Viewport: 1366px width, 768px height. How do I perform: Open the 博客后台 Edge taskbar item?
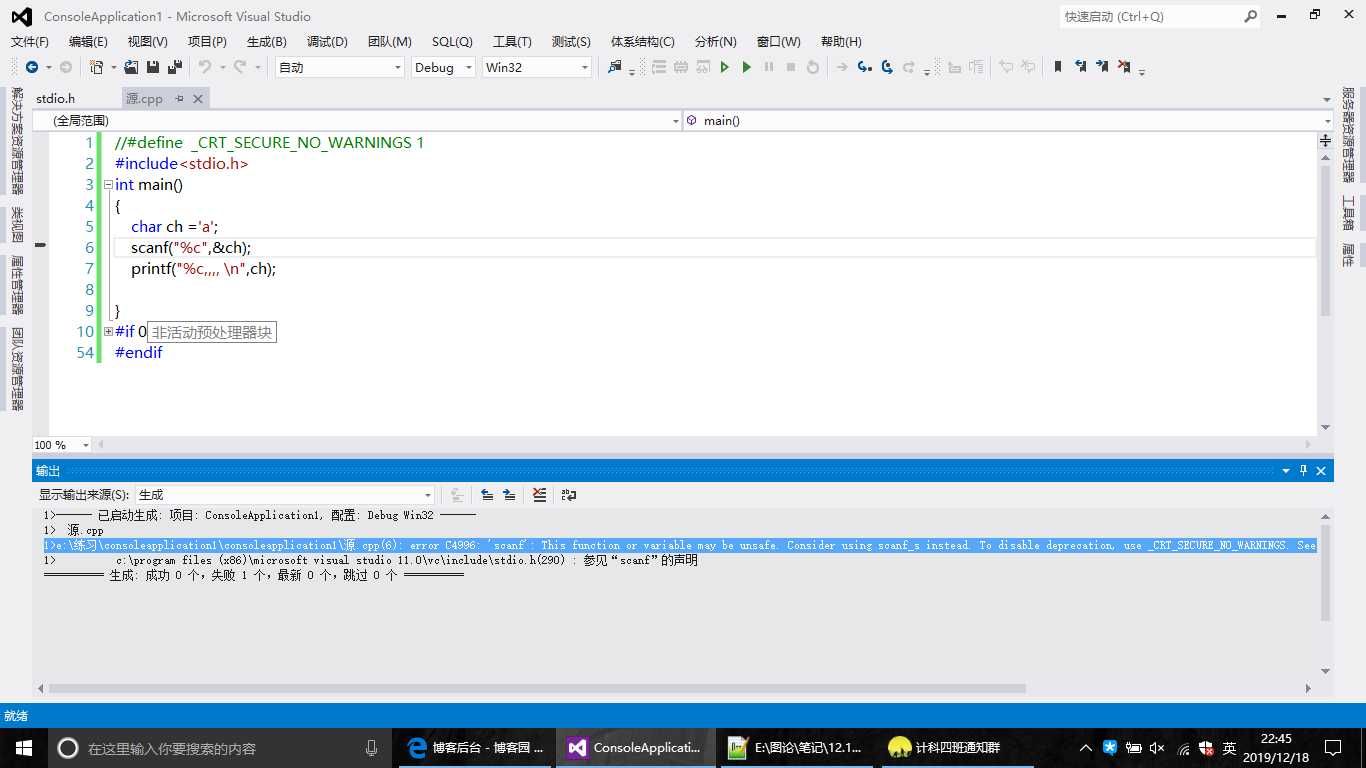[477, 748]
